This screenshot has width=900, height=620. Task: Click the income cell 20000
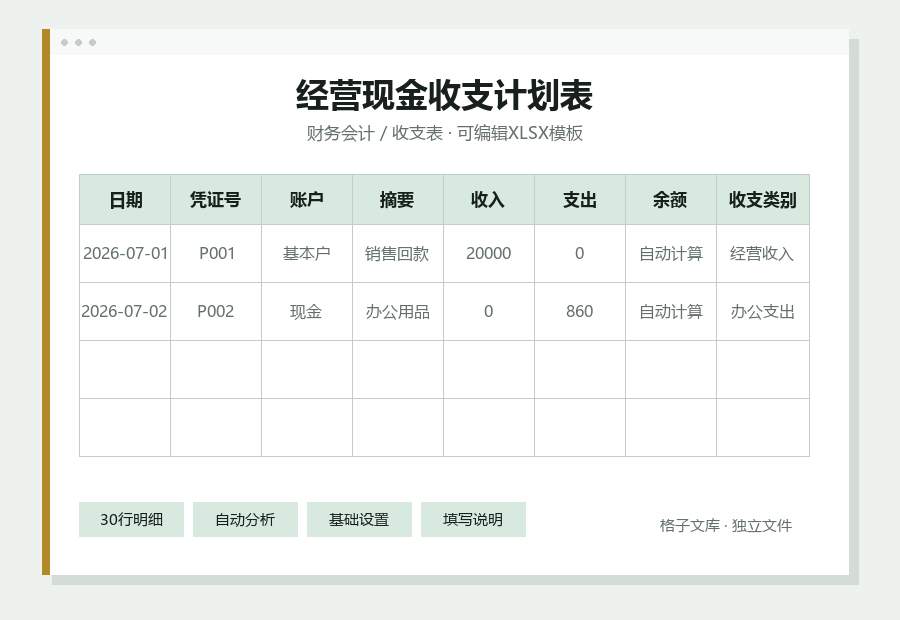pyautogui.click(x=489, y=254)
